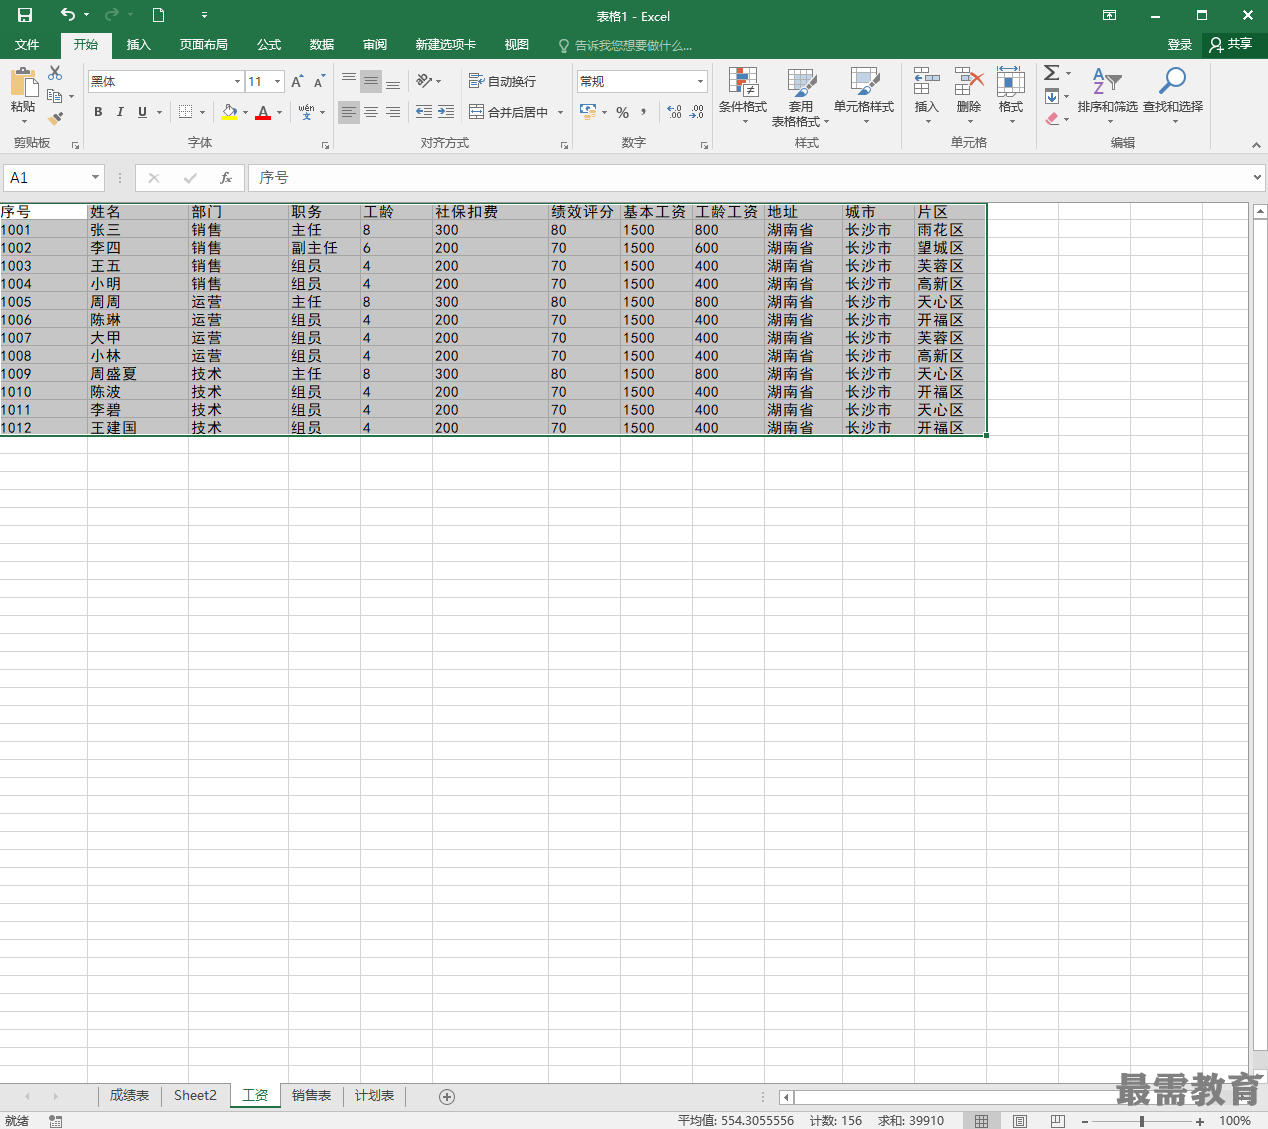Viewport: 1268px width, 1129px height.
Task: Open the Merge and Center dropdown arrow
Action: 560,112
